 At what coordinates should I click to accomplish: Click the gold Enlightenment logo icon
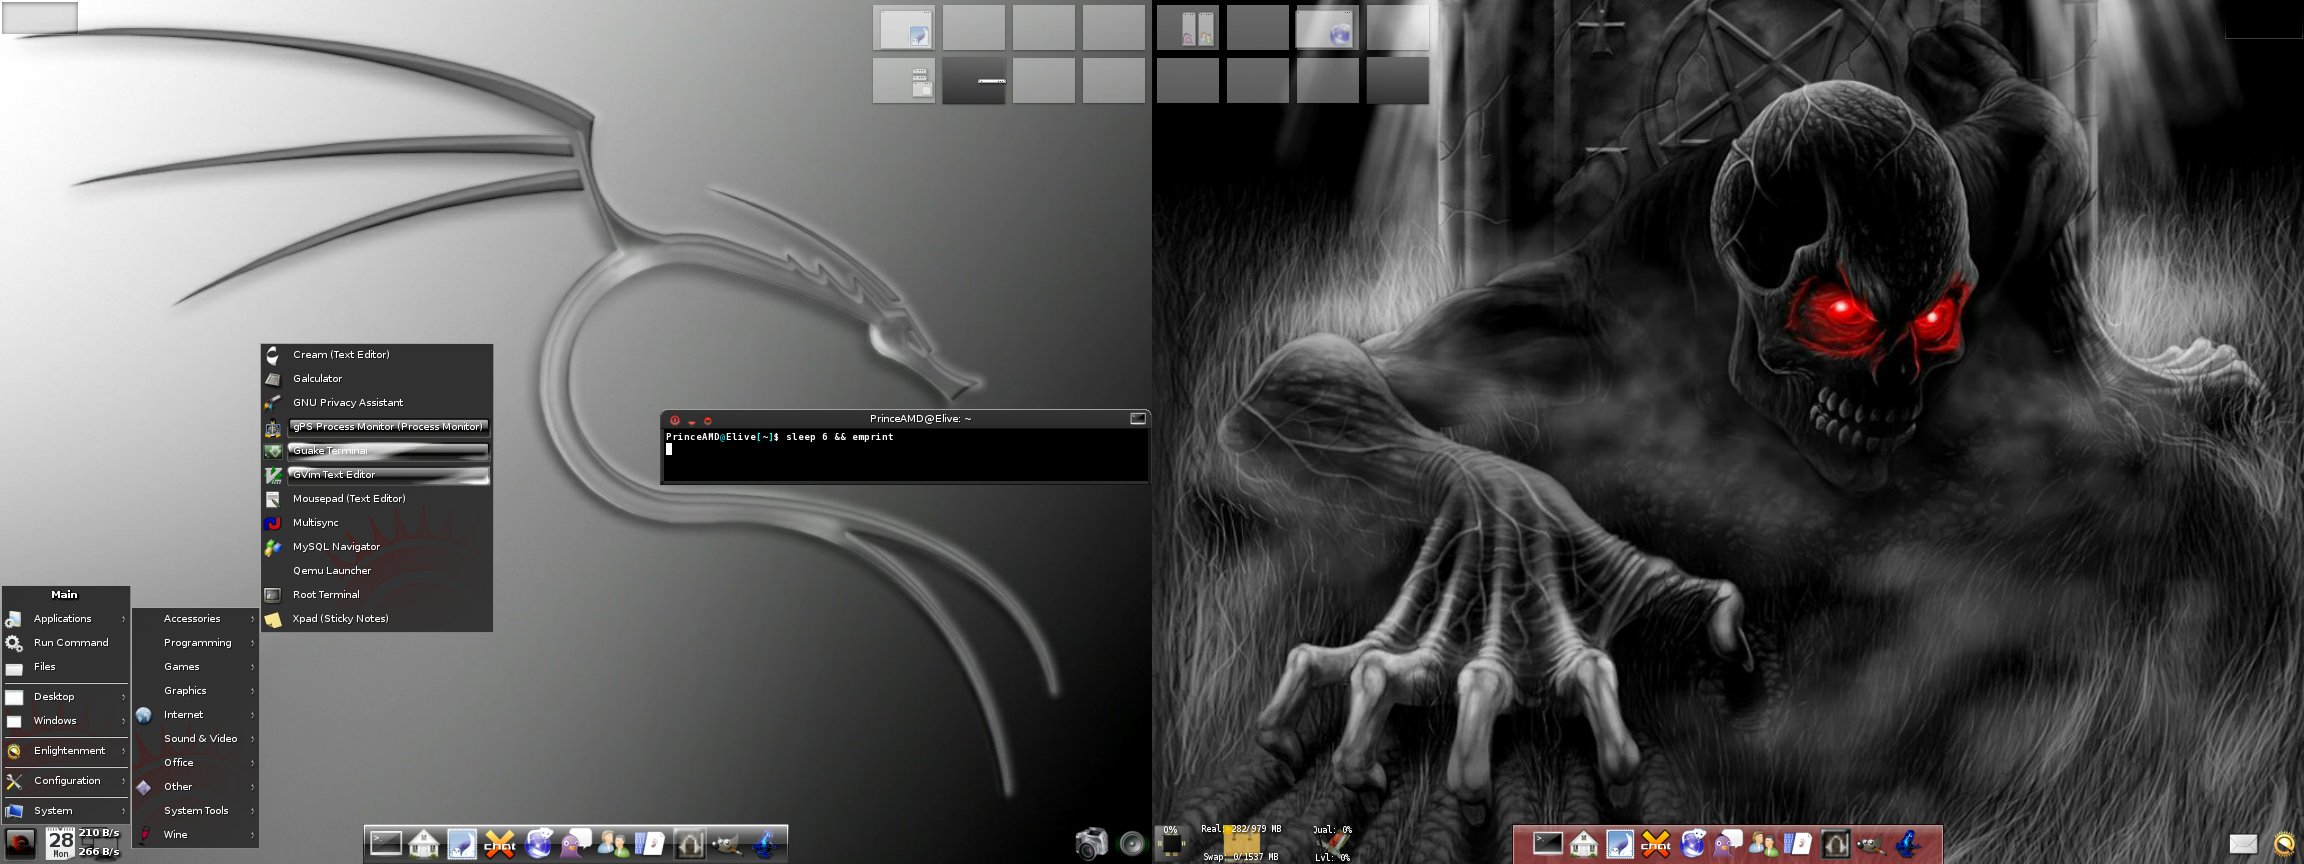[x=2285, y=845]
